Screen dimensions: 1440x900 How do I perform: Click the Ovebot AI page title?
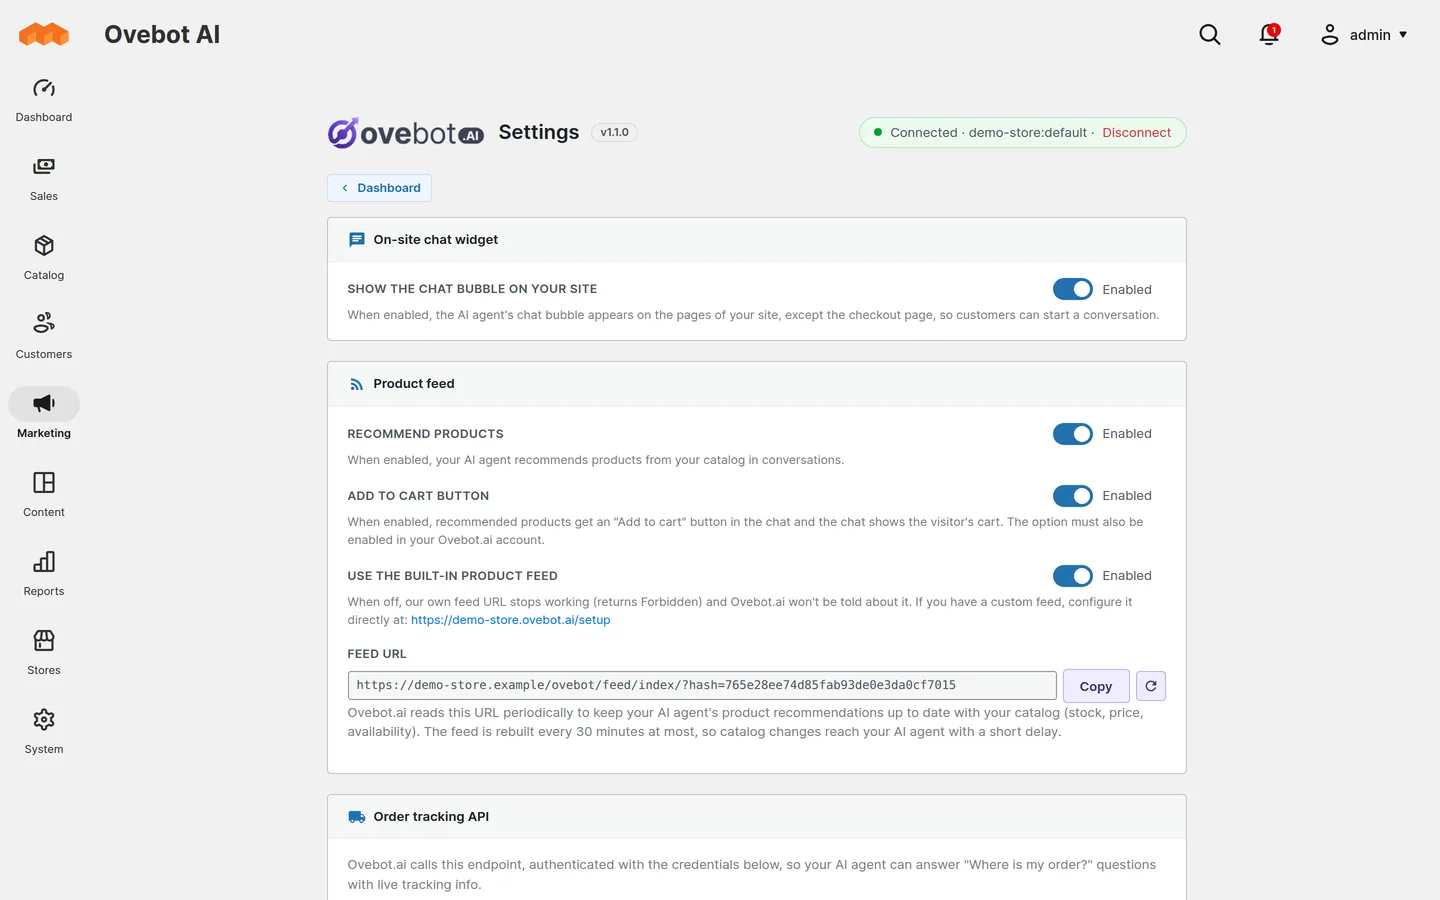[162, 35]
